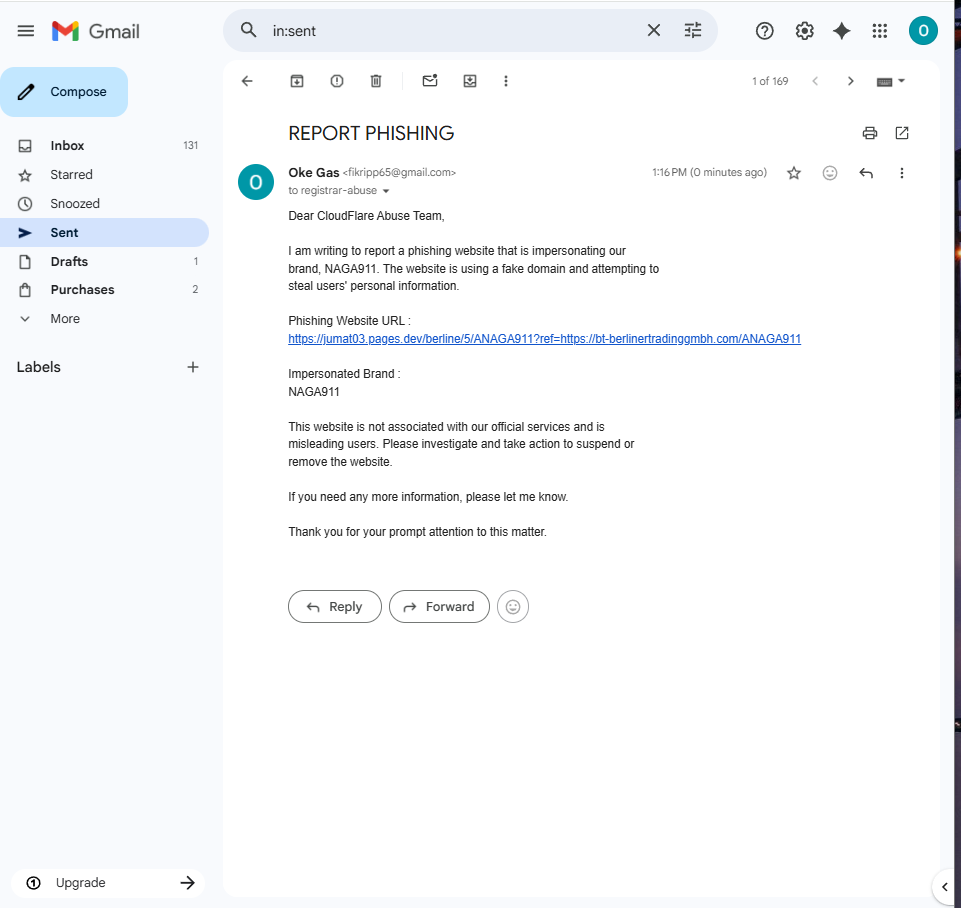Click the Upgrade button in the sidebar
The width and height of the screenshot is (961, 908).
[x=108, y=883]
